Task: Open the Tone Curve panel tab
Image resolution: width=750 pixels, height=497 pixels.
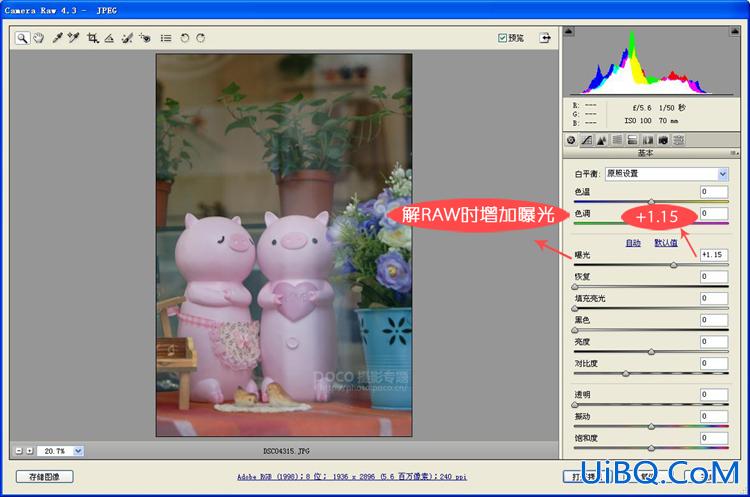Action: pos(587,140)
